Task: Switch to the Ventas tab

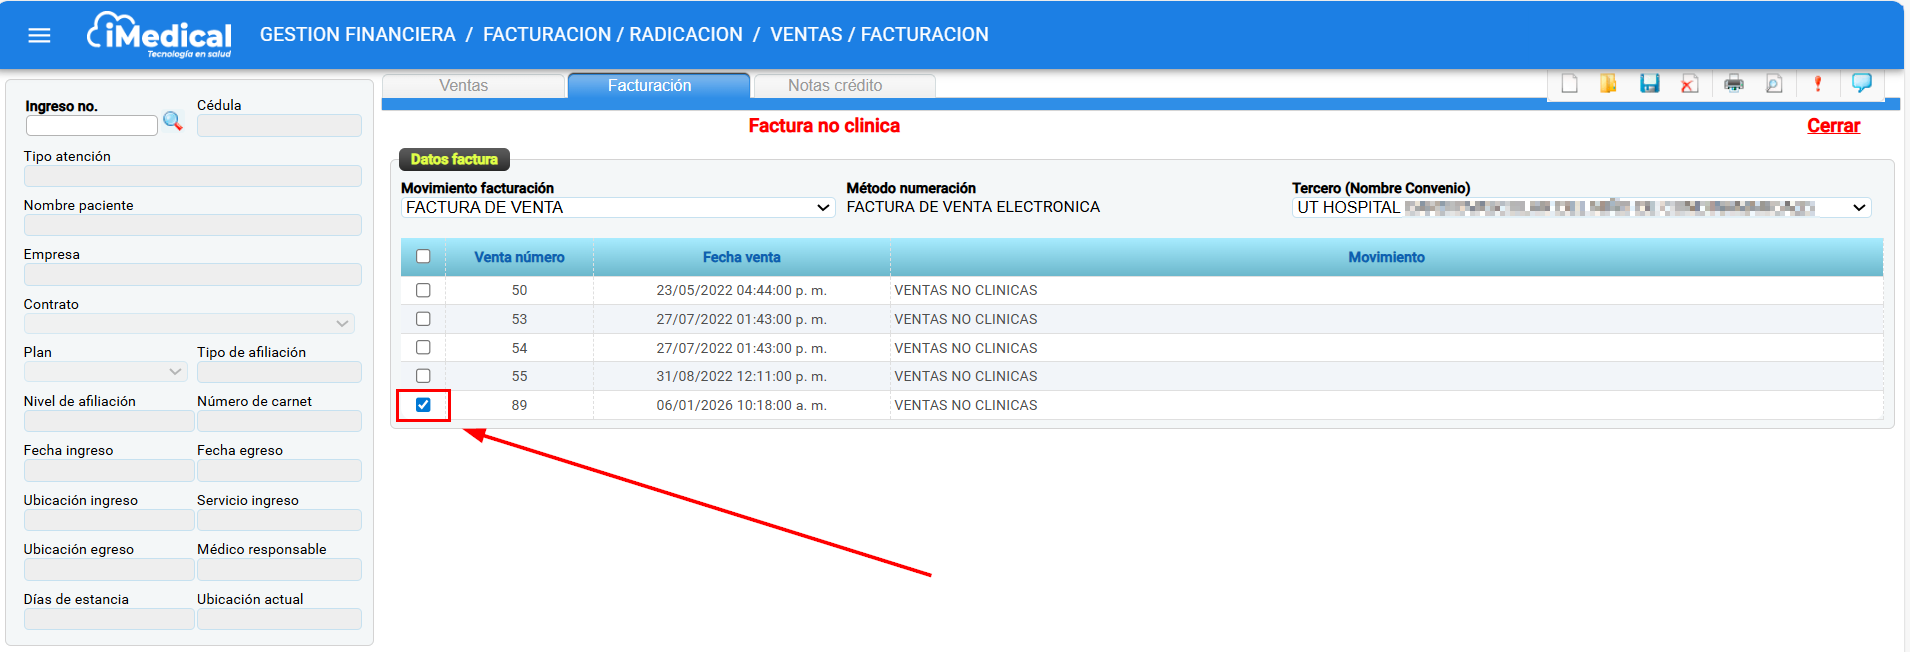Action: 473,86
